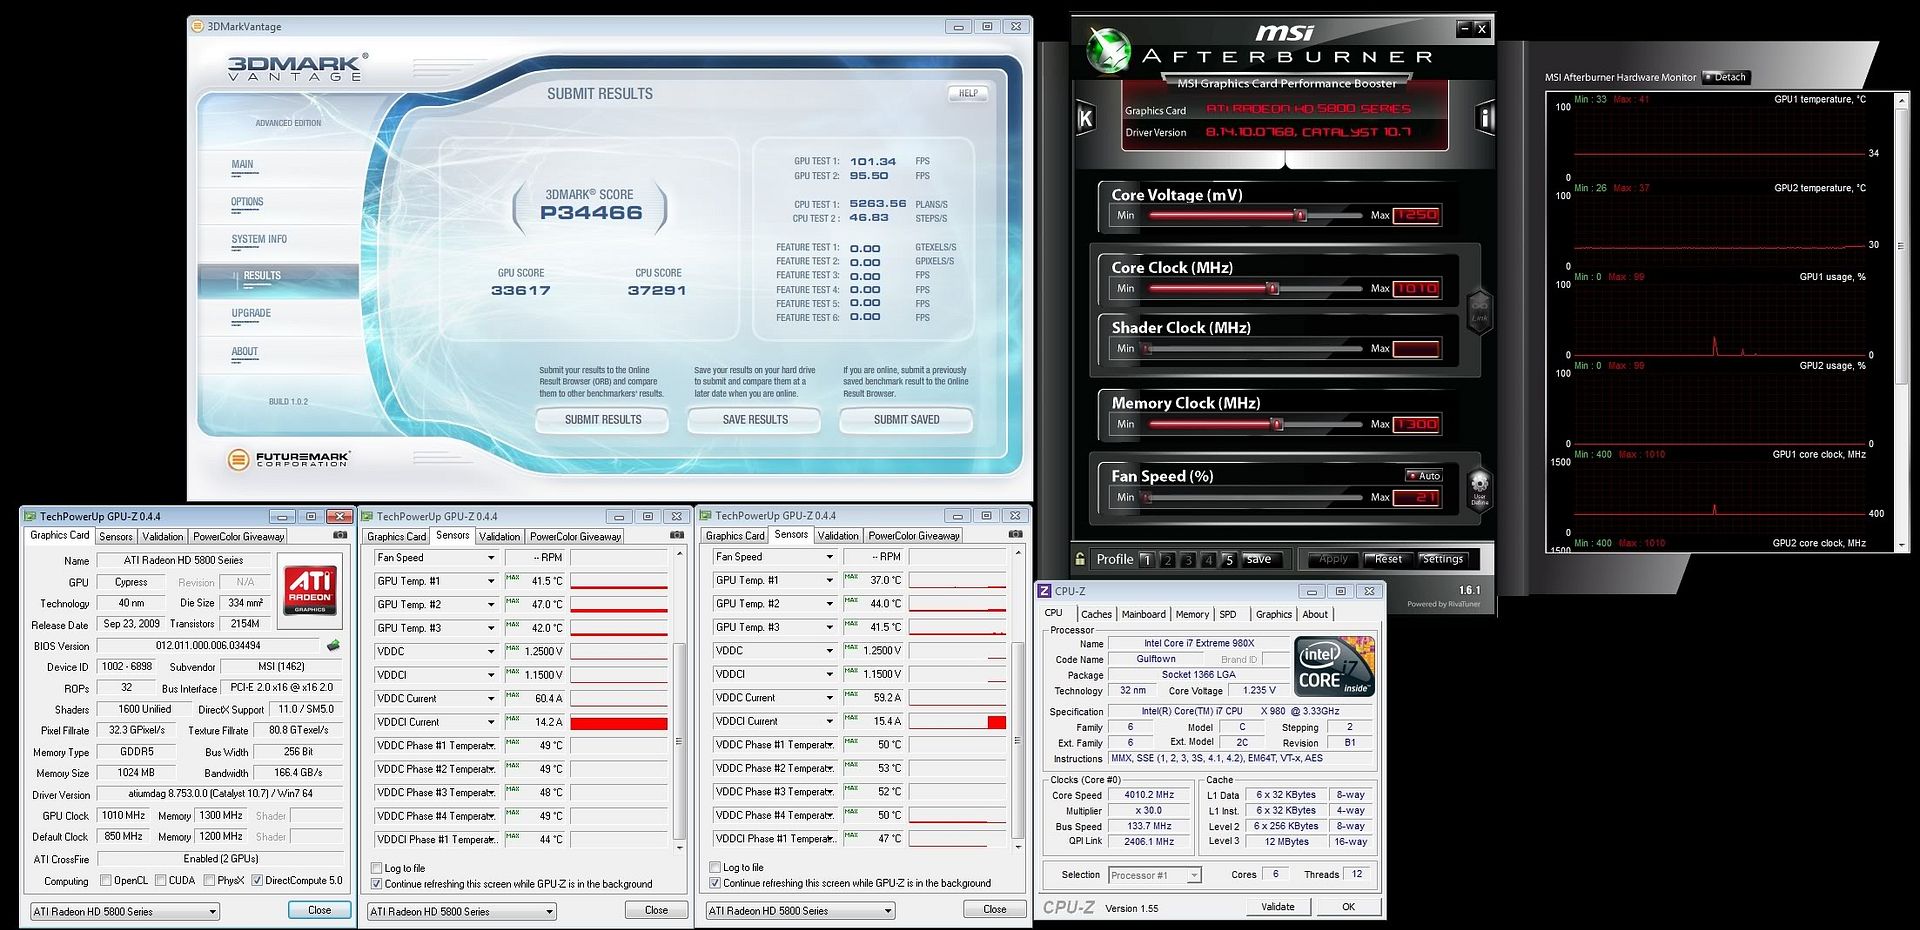Click Afterburner Reset button
Viewport: 1920px width, 930px height.
click(x=1388, y=560)
